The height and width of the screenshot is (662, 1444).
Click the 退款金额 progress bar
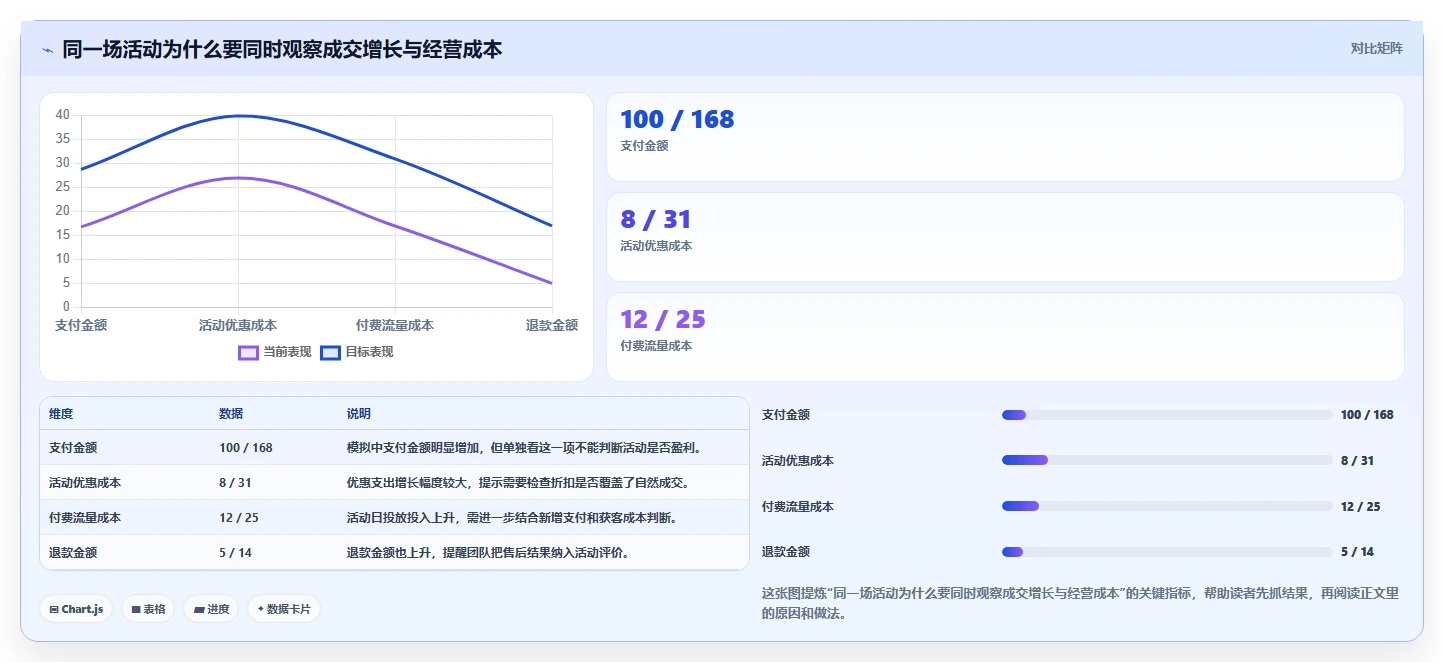tap(1167, 552)
